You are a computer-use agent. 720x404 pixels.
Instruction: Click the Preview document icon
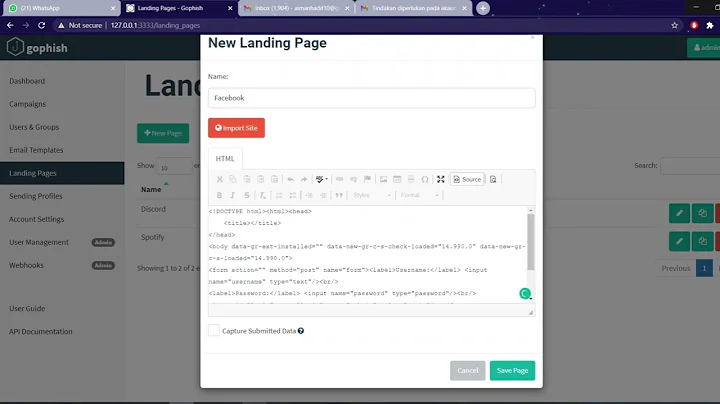pyautogui.click(x=493, y=180)
